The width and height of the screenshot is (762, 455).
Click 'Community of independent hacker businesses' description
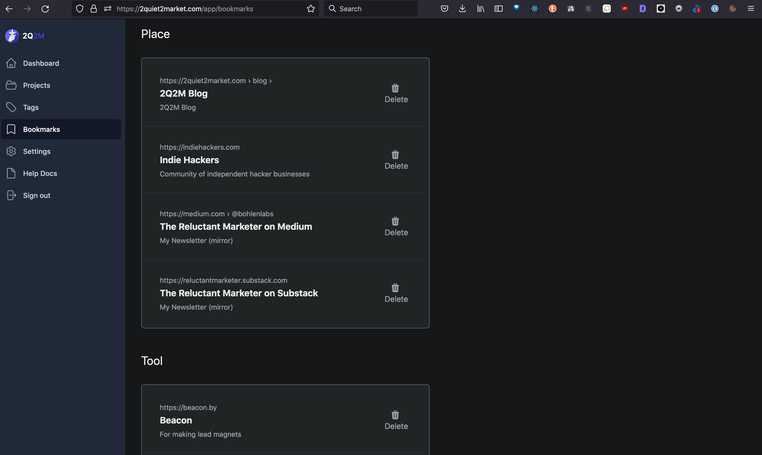pyautogui.click(x=235, y=174)
